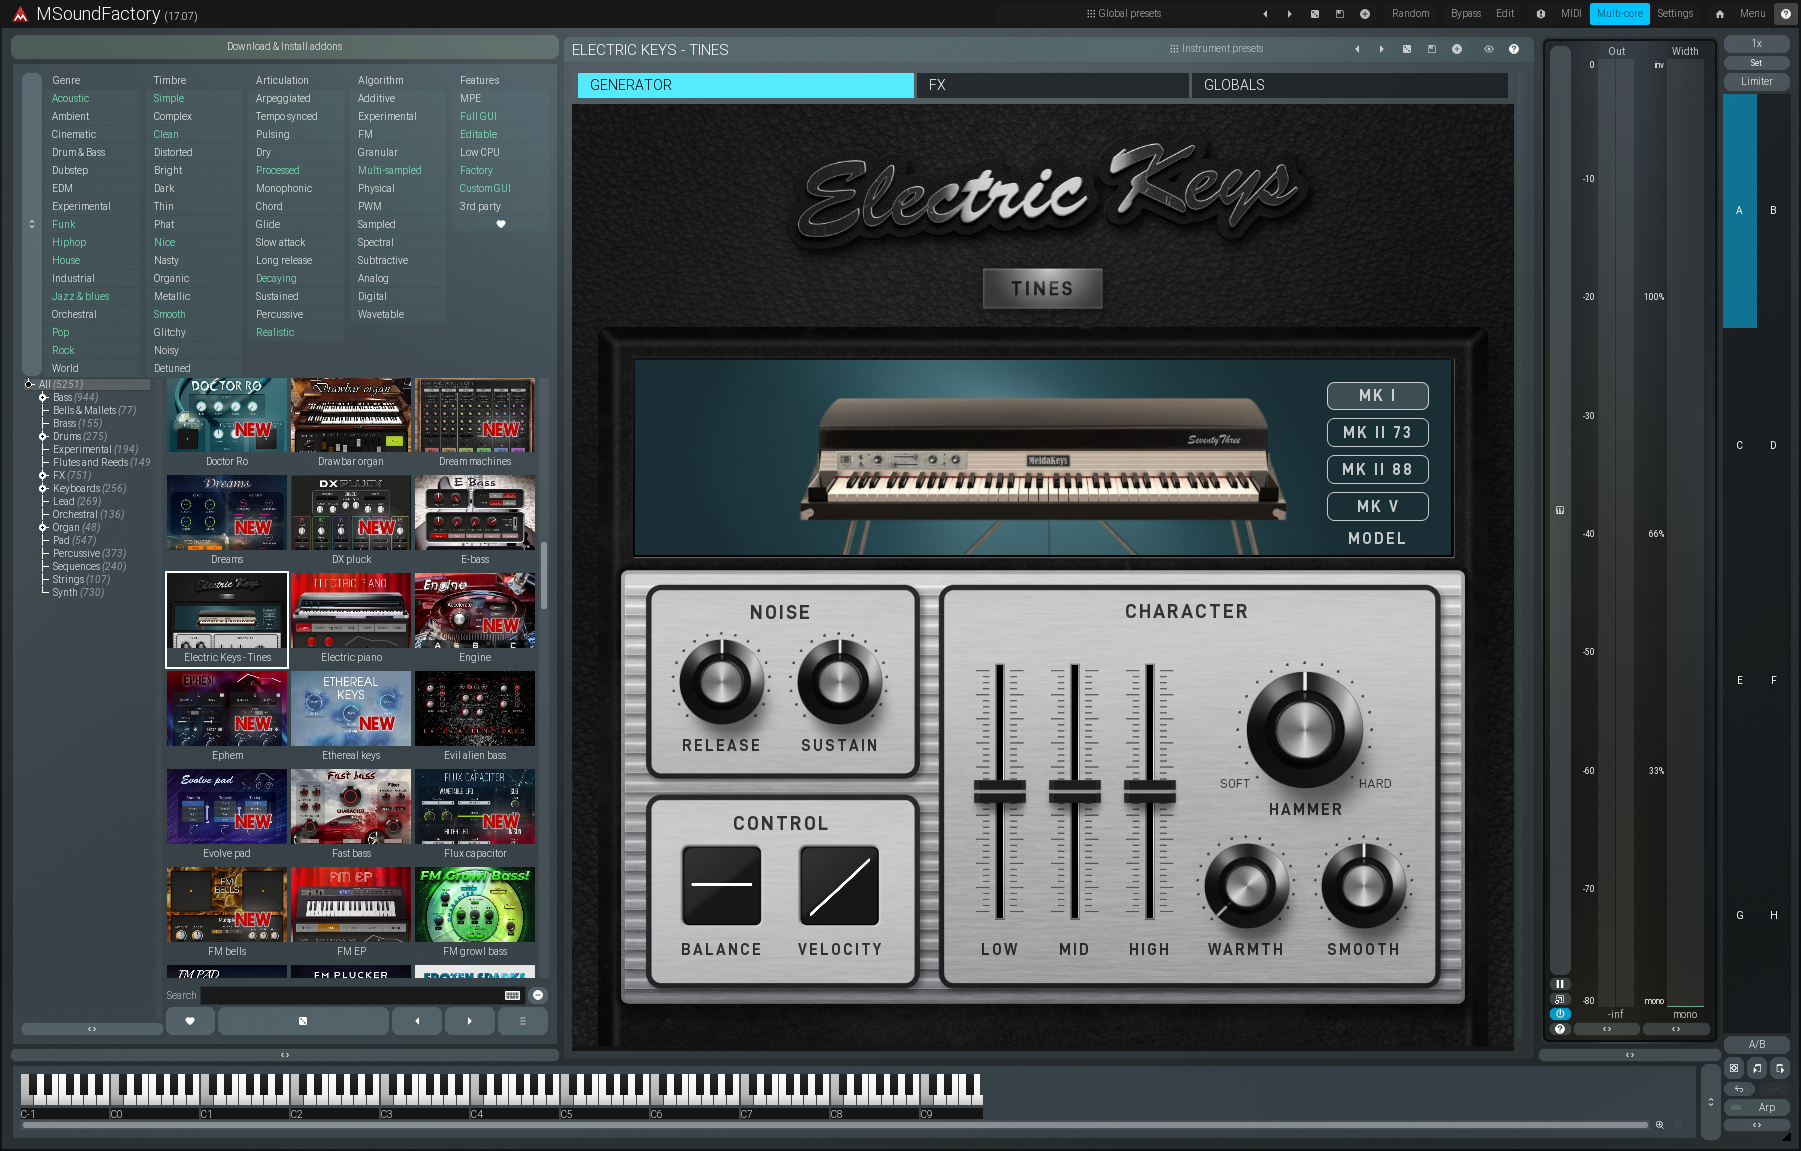Switch to the FX tab
The height and width of the screenshot is (1151, 1801).
pyautogui.click(x=1051, y=85)
